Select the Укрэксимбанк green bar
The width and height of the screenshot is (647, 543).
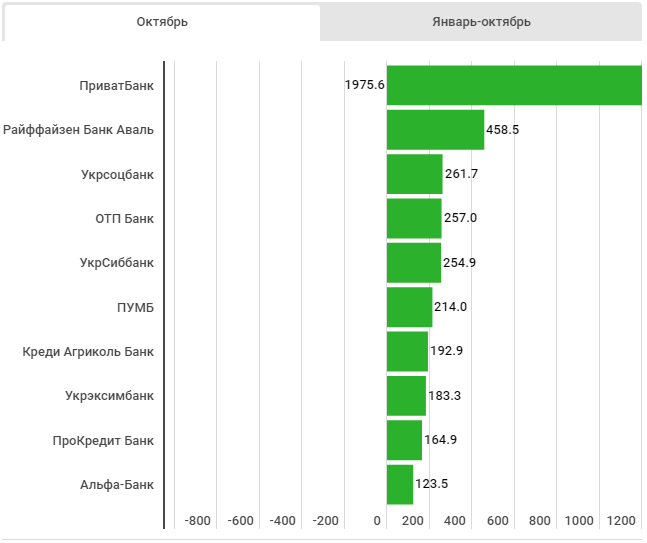pyautogui.click(x=406, y=396)
